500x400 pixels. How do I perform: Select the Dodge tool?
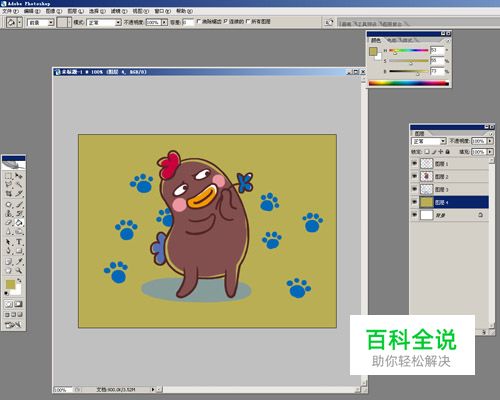tap(19, 232)
